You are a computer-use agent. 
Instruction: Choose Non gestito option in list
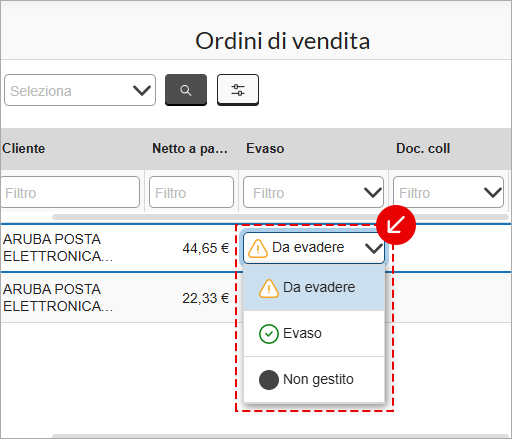pos(314,380)
